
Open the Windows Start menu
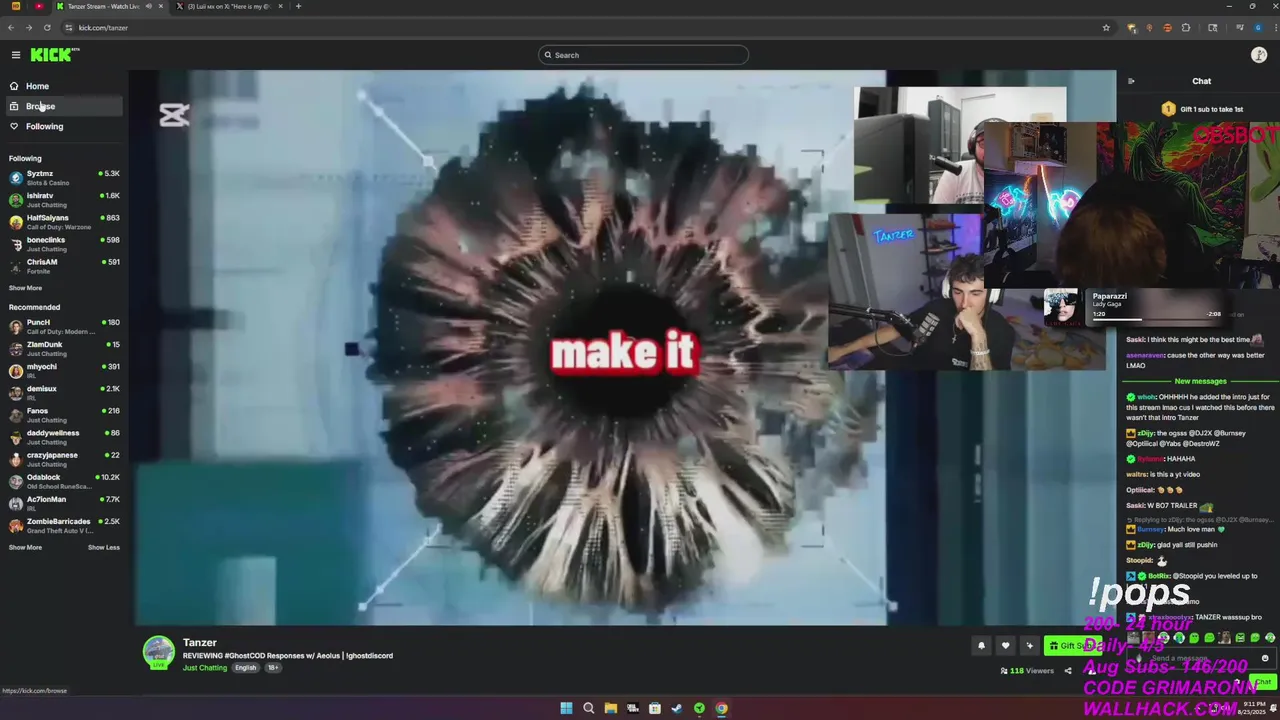click(566, 708)
